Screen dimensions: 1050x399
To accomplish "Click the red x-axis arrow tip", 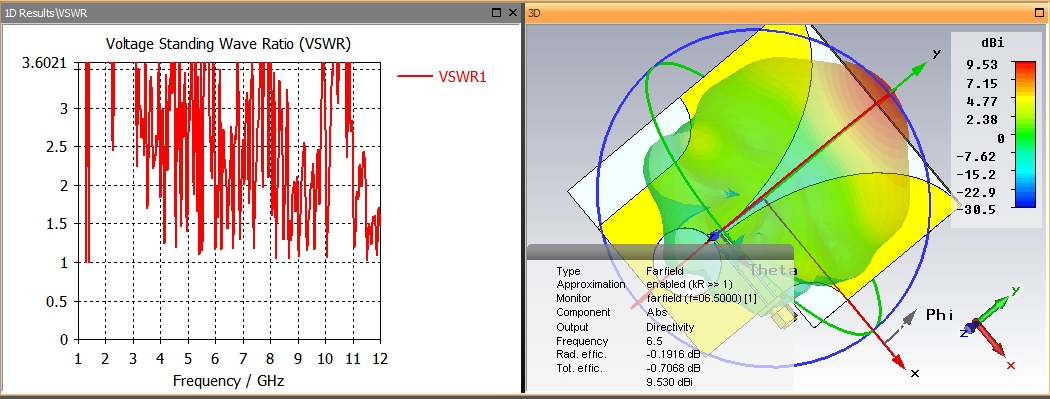I will [901, 364].
